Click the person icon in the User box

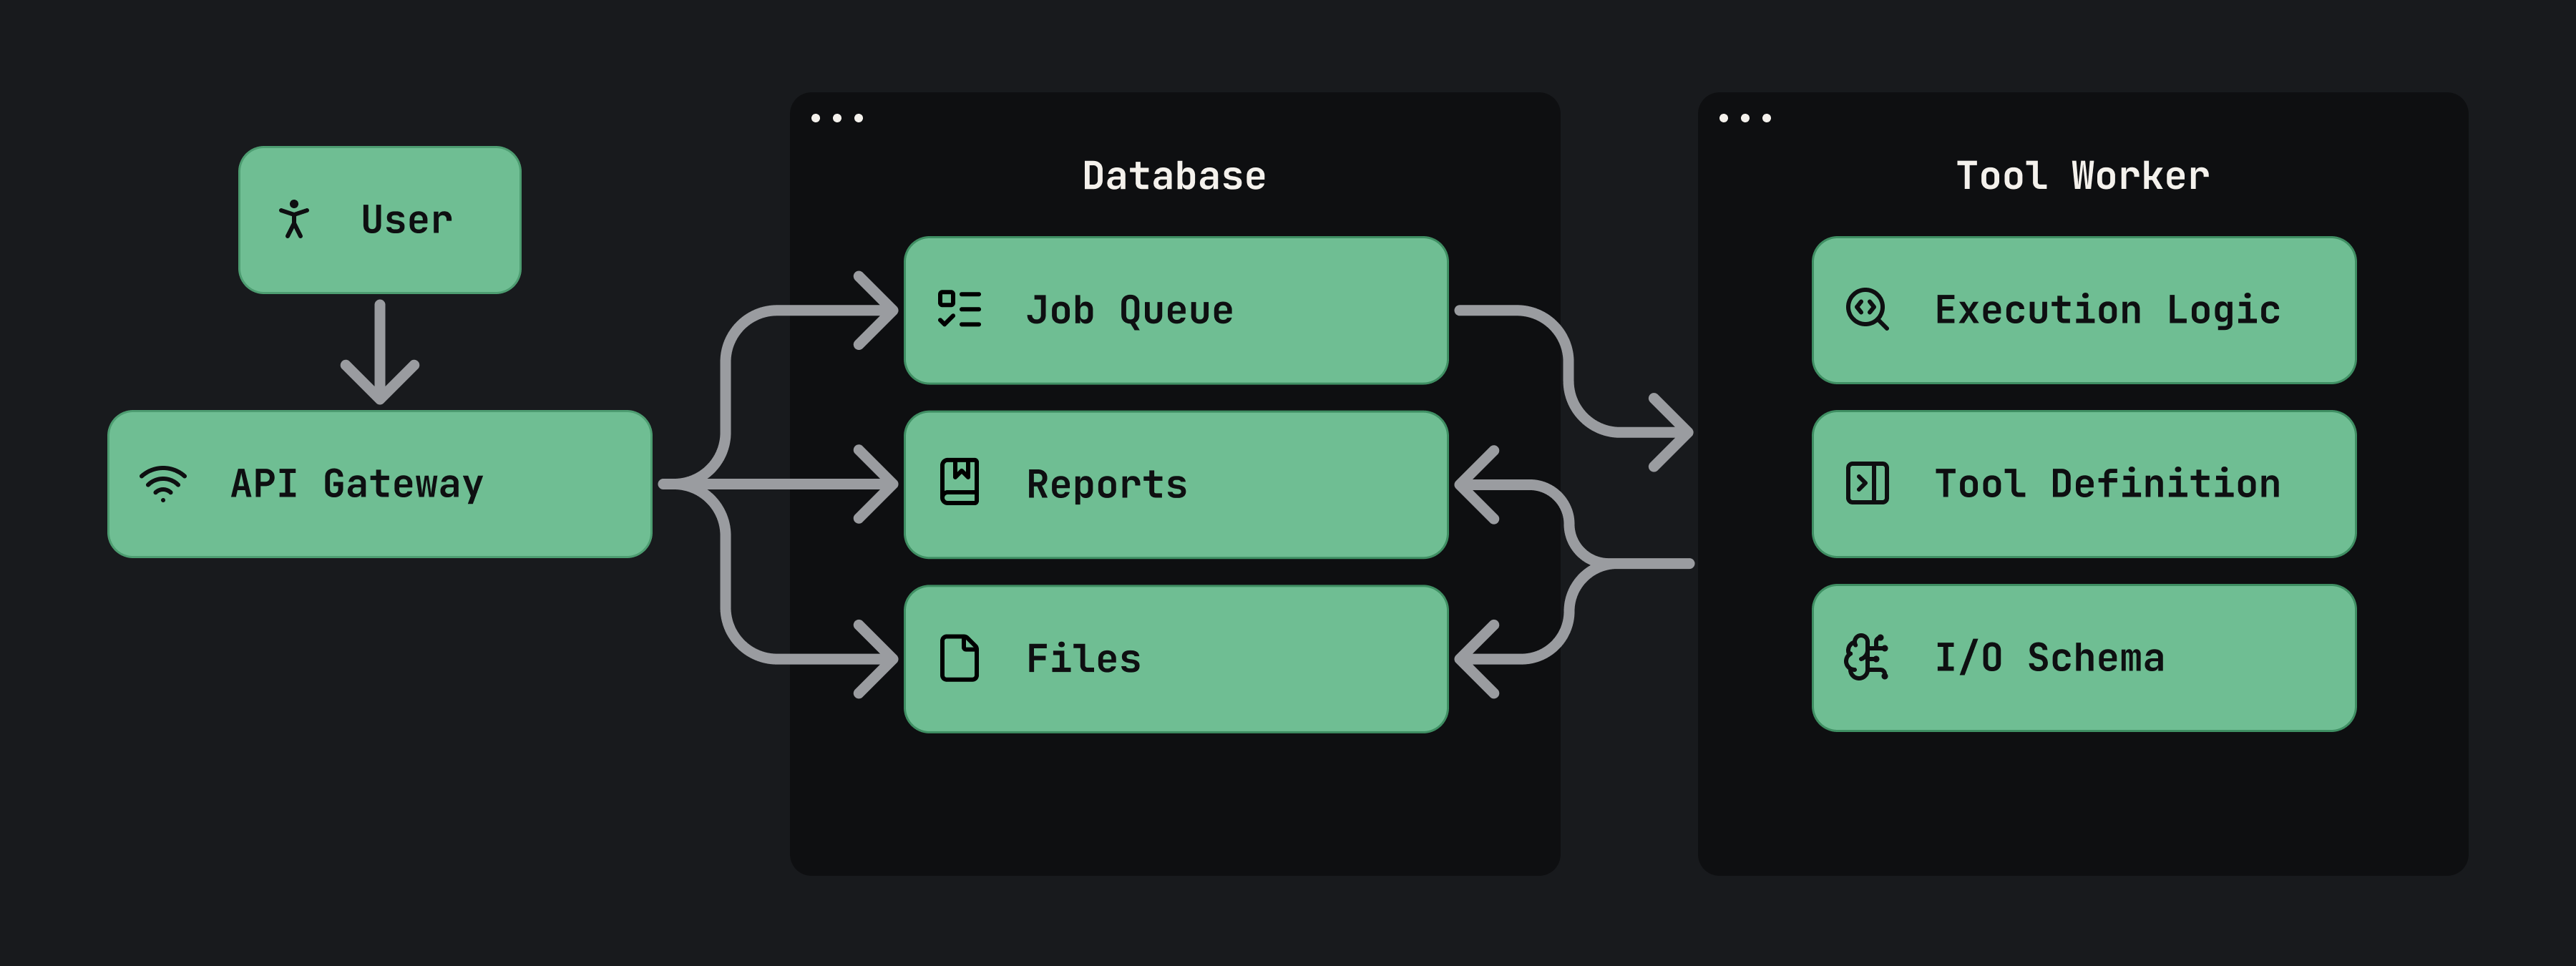tap(294, 219)
